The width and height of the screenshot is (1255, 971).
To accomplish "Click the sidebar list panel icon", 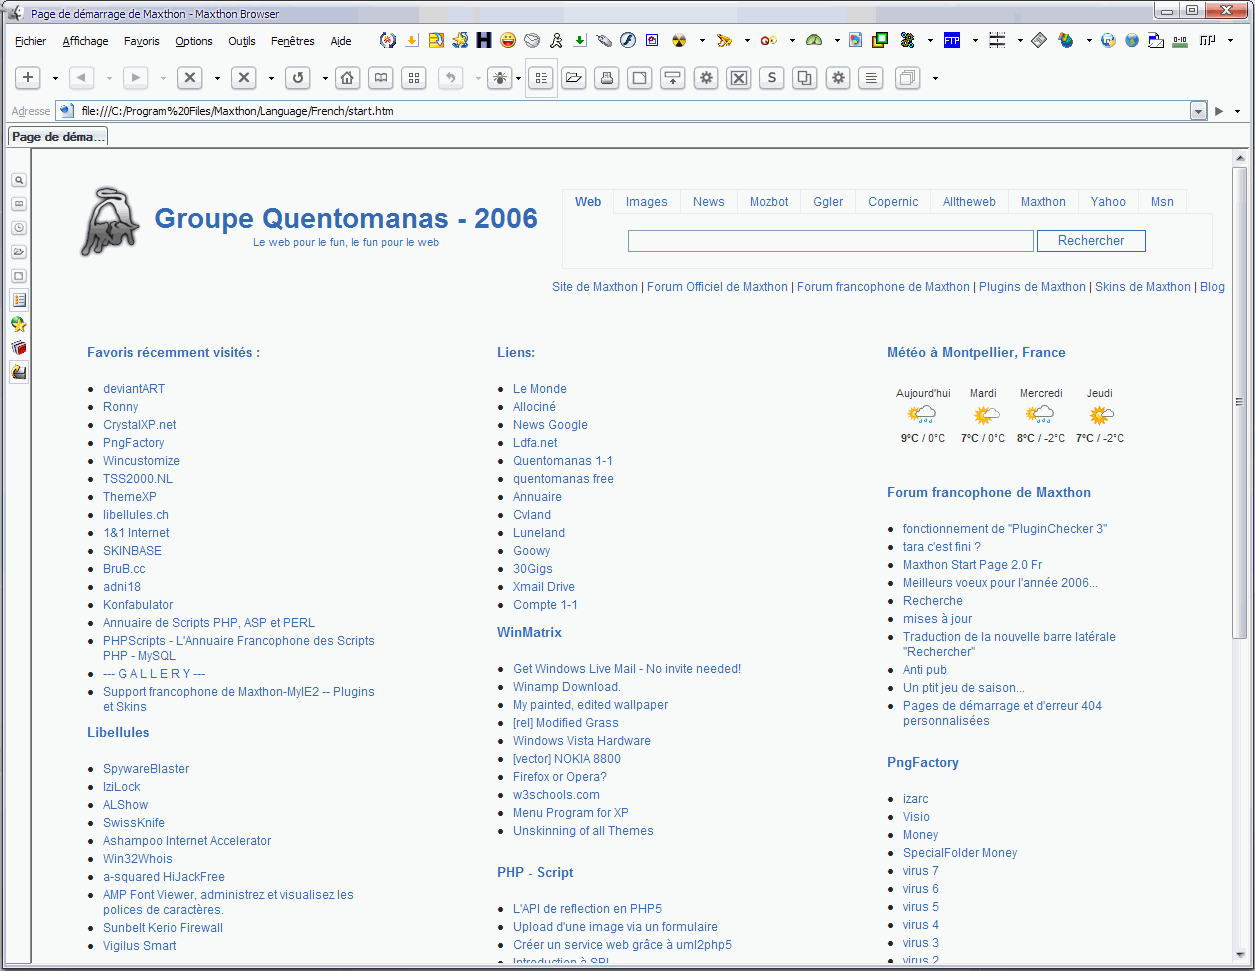I will (x=19, y=300).
